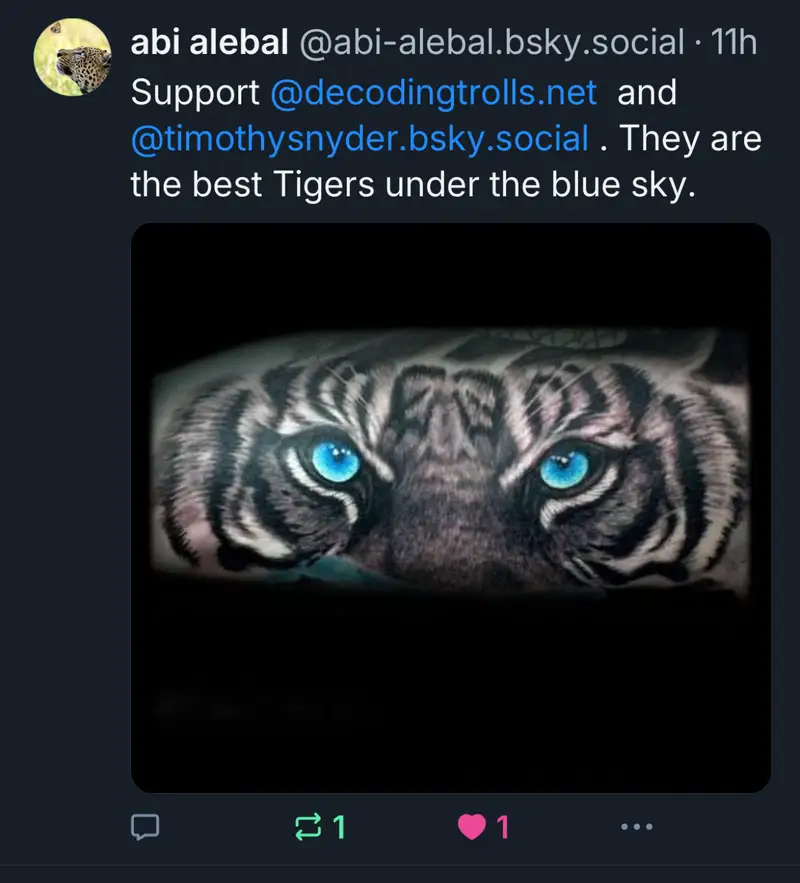This screenshot has width=800, height=883.
Task: Click the word 'Support' in the post
Action: click(195, 93)
